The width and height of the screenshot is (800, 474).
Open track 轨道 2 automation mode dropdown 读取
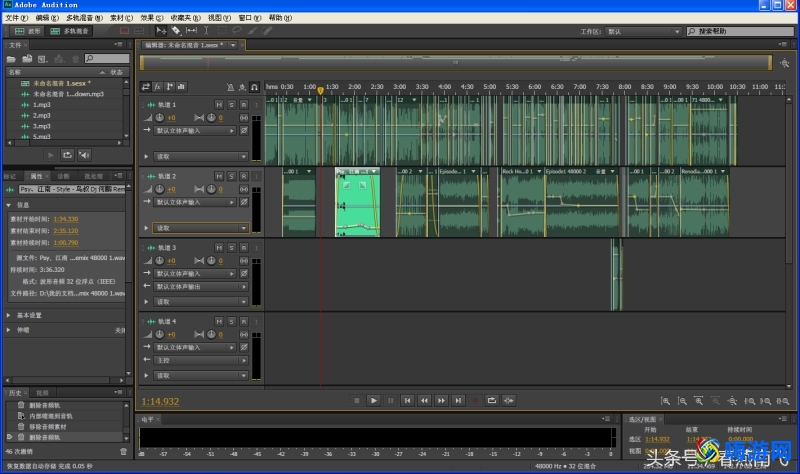coord(200,228)
